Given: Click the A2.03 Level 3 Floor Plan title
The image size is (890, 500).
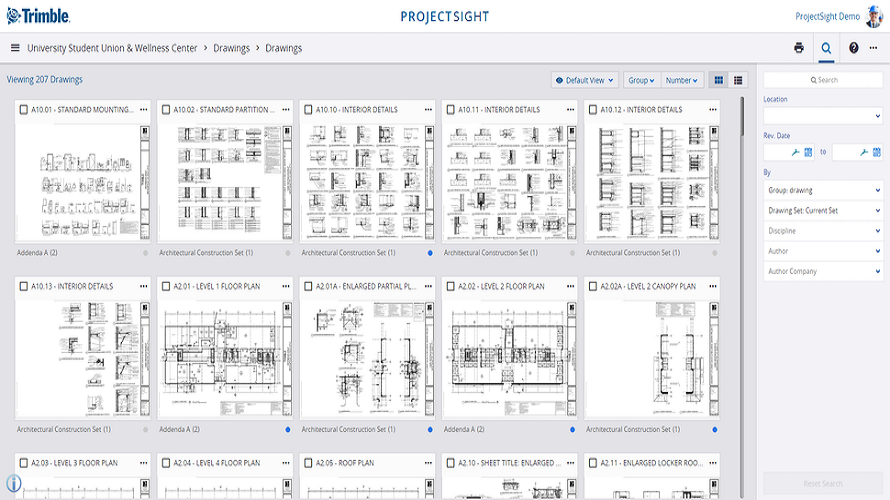Looking at the screenshot, I should click(x=74, y=463).
